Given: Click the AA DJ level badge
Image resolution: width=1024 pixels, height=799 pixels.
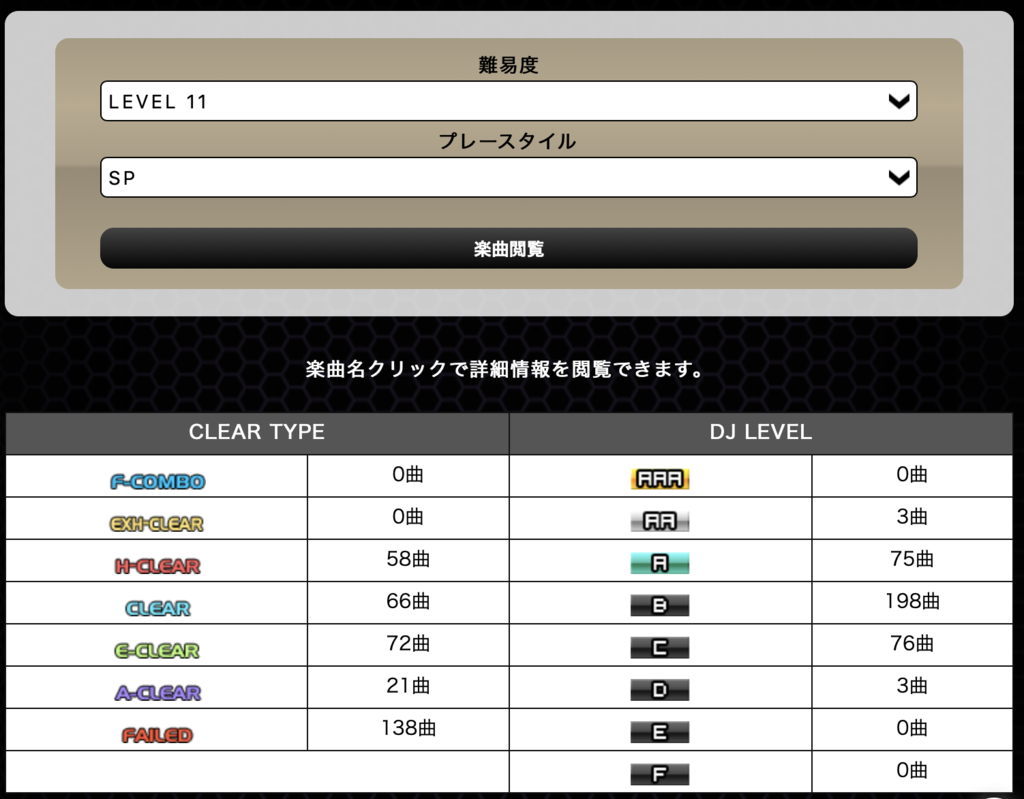Looking at the screenshot, I should pos(660,521).
